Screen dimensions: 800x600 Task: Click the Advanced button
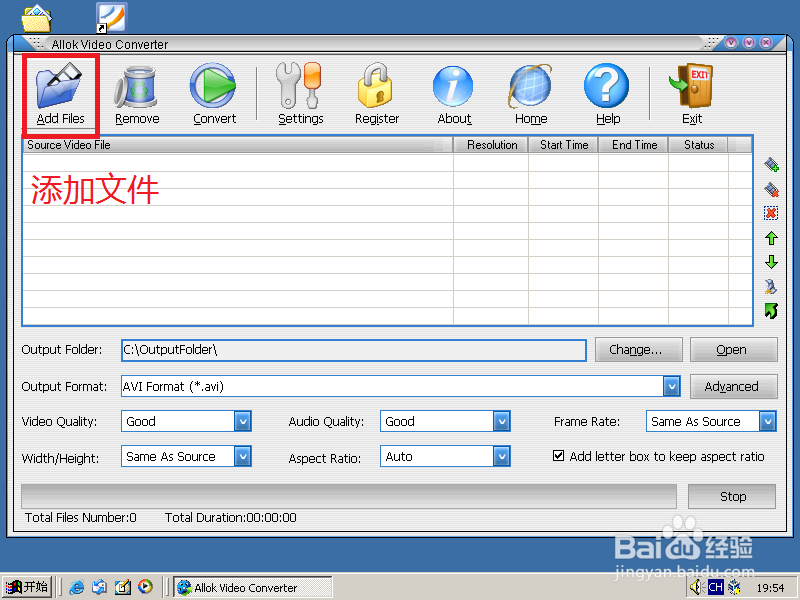click(733, 386)
